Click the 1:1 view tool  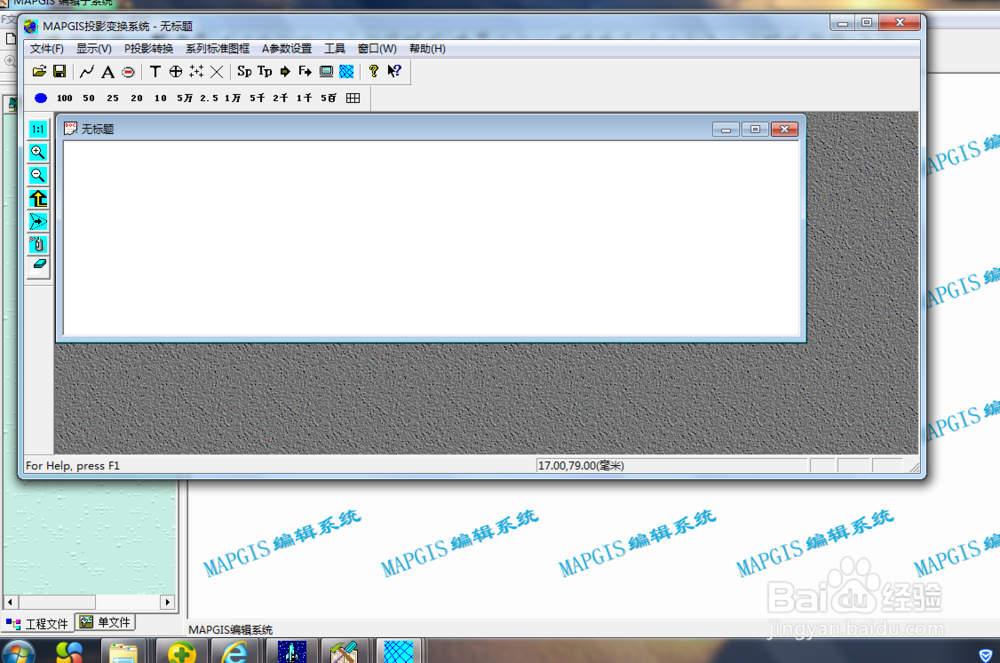pyautogui.click(x=38, y=129)
